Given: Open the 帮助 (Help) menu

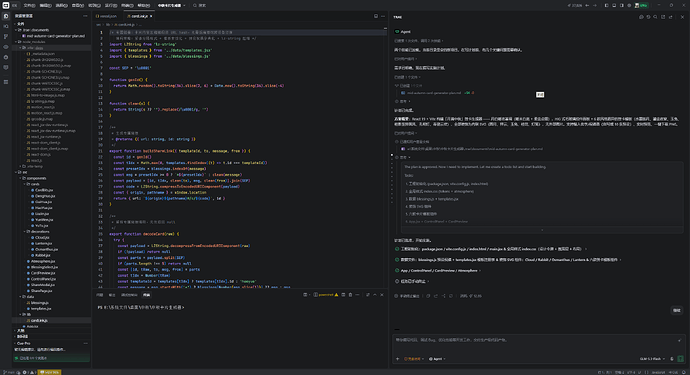Looking at the screenshot, I should tap(143, 5).
